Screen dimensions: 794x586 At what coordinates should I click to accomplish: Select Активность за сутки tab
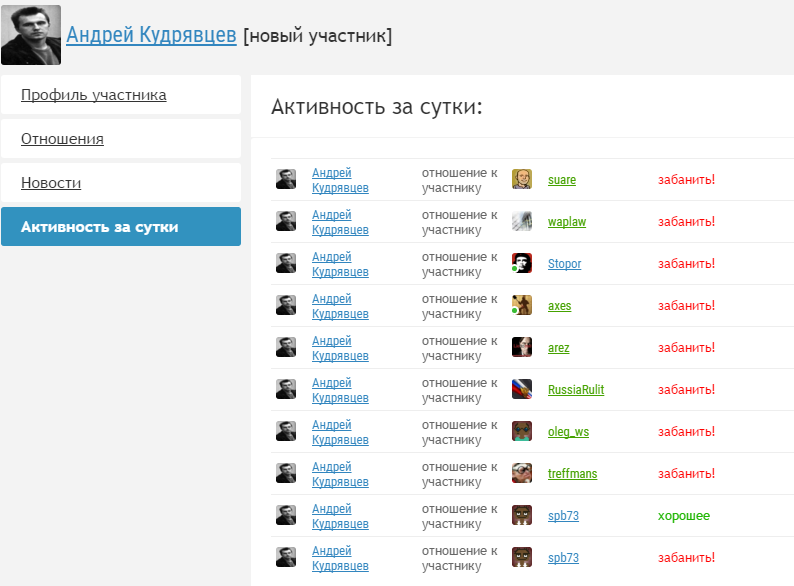point(100,227)
